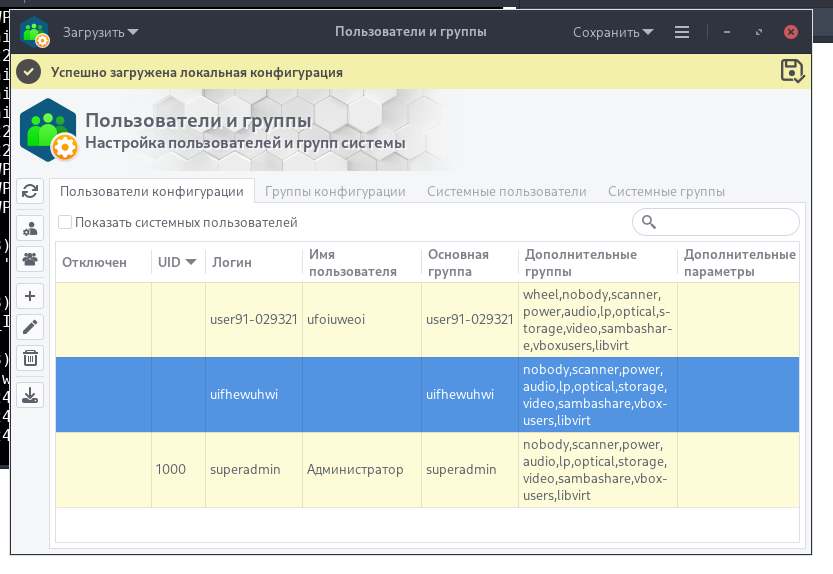Viewport: 833px width, 574px height.
Task: Click the download arrow icon in the sidebar
Action: 31,395
